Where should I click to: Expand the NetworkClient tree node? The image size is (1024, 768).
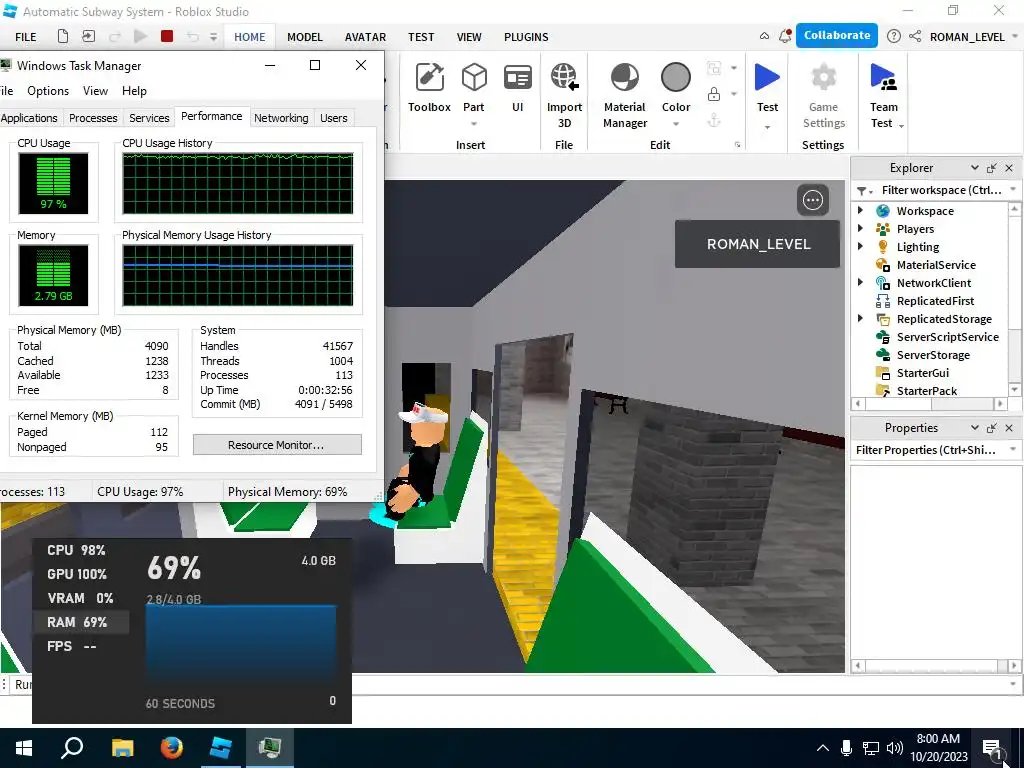tap(860, 282)
